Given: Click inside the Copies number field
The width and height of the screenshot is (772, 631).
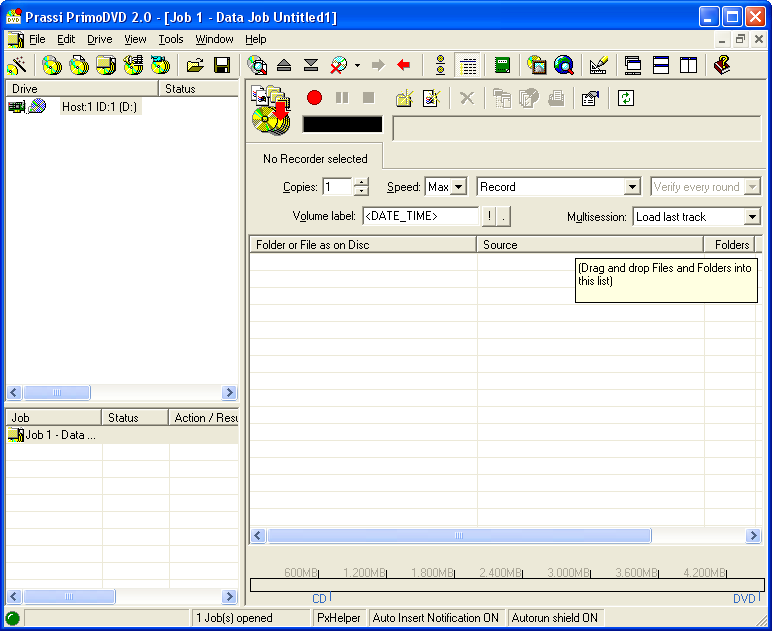Looking at the screenshot, I should [x=337, y=187].
